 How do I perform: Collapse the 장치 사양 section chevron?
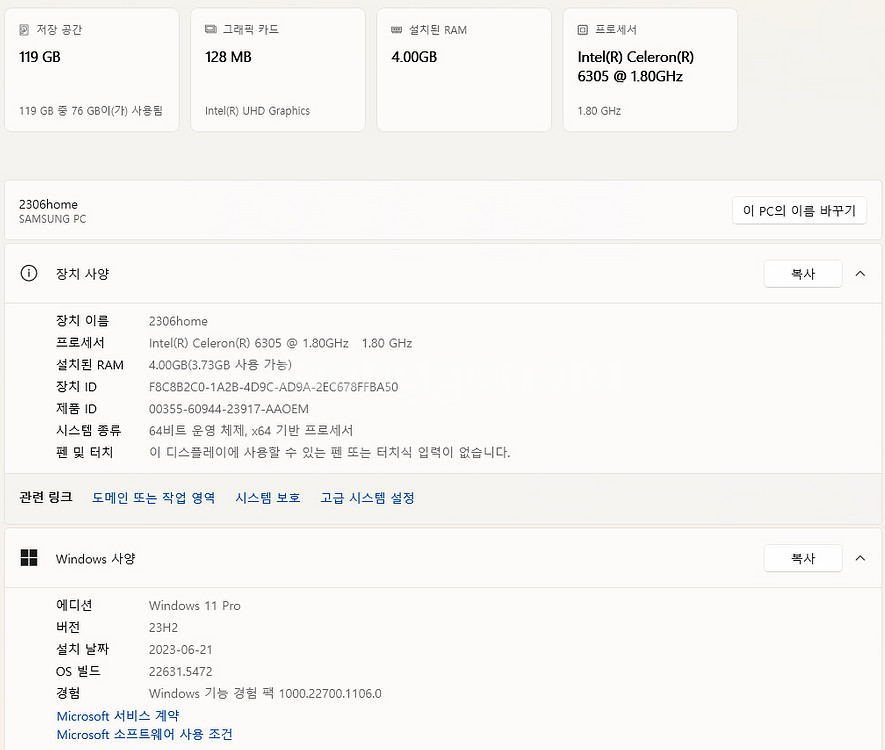860,273
